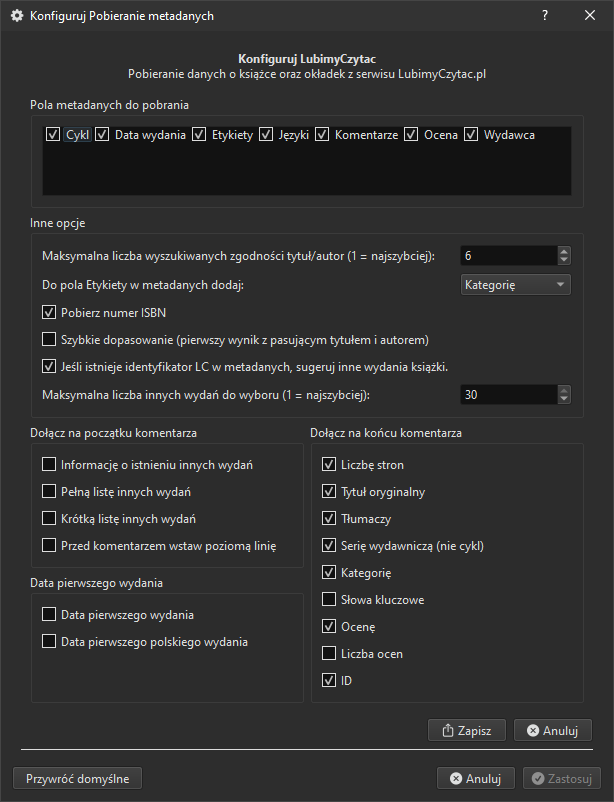Enable Słowa kluczowe checkbox
Screen dimensions: 614x802
330,600
